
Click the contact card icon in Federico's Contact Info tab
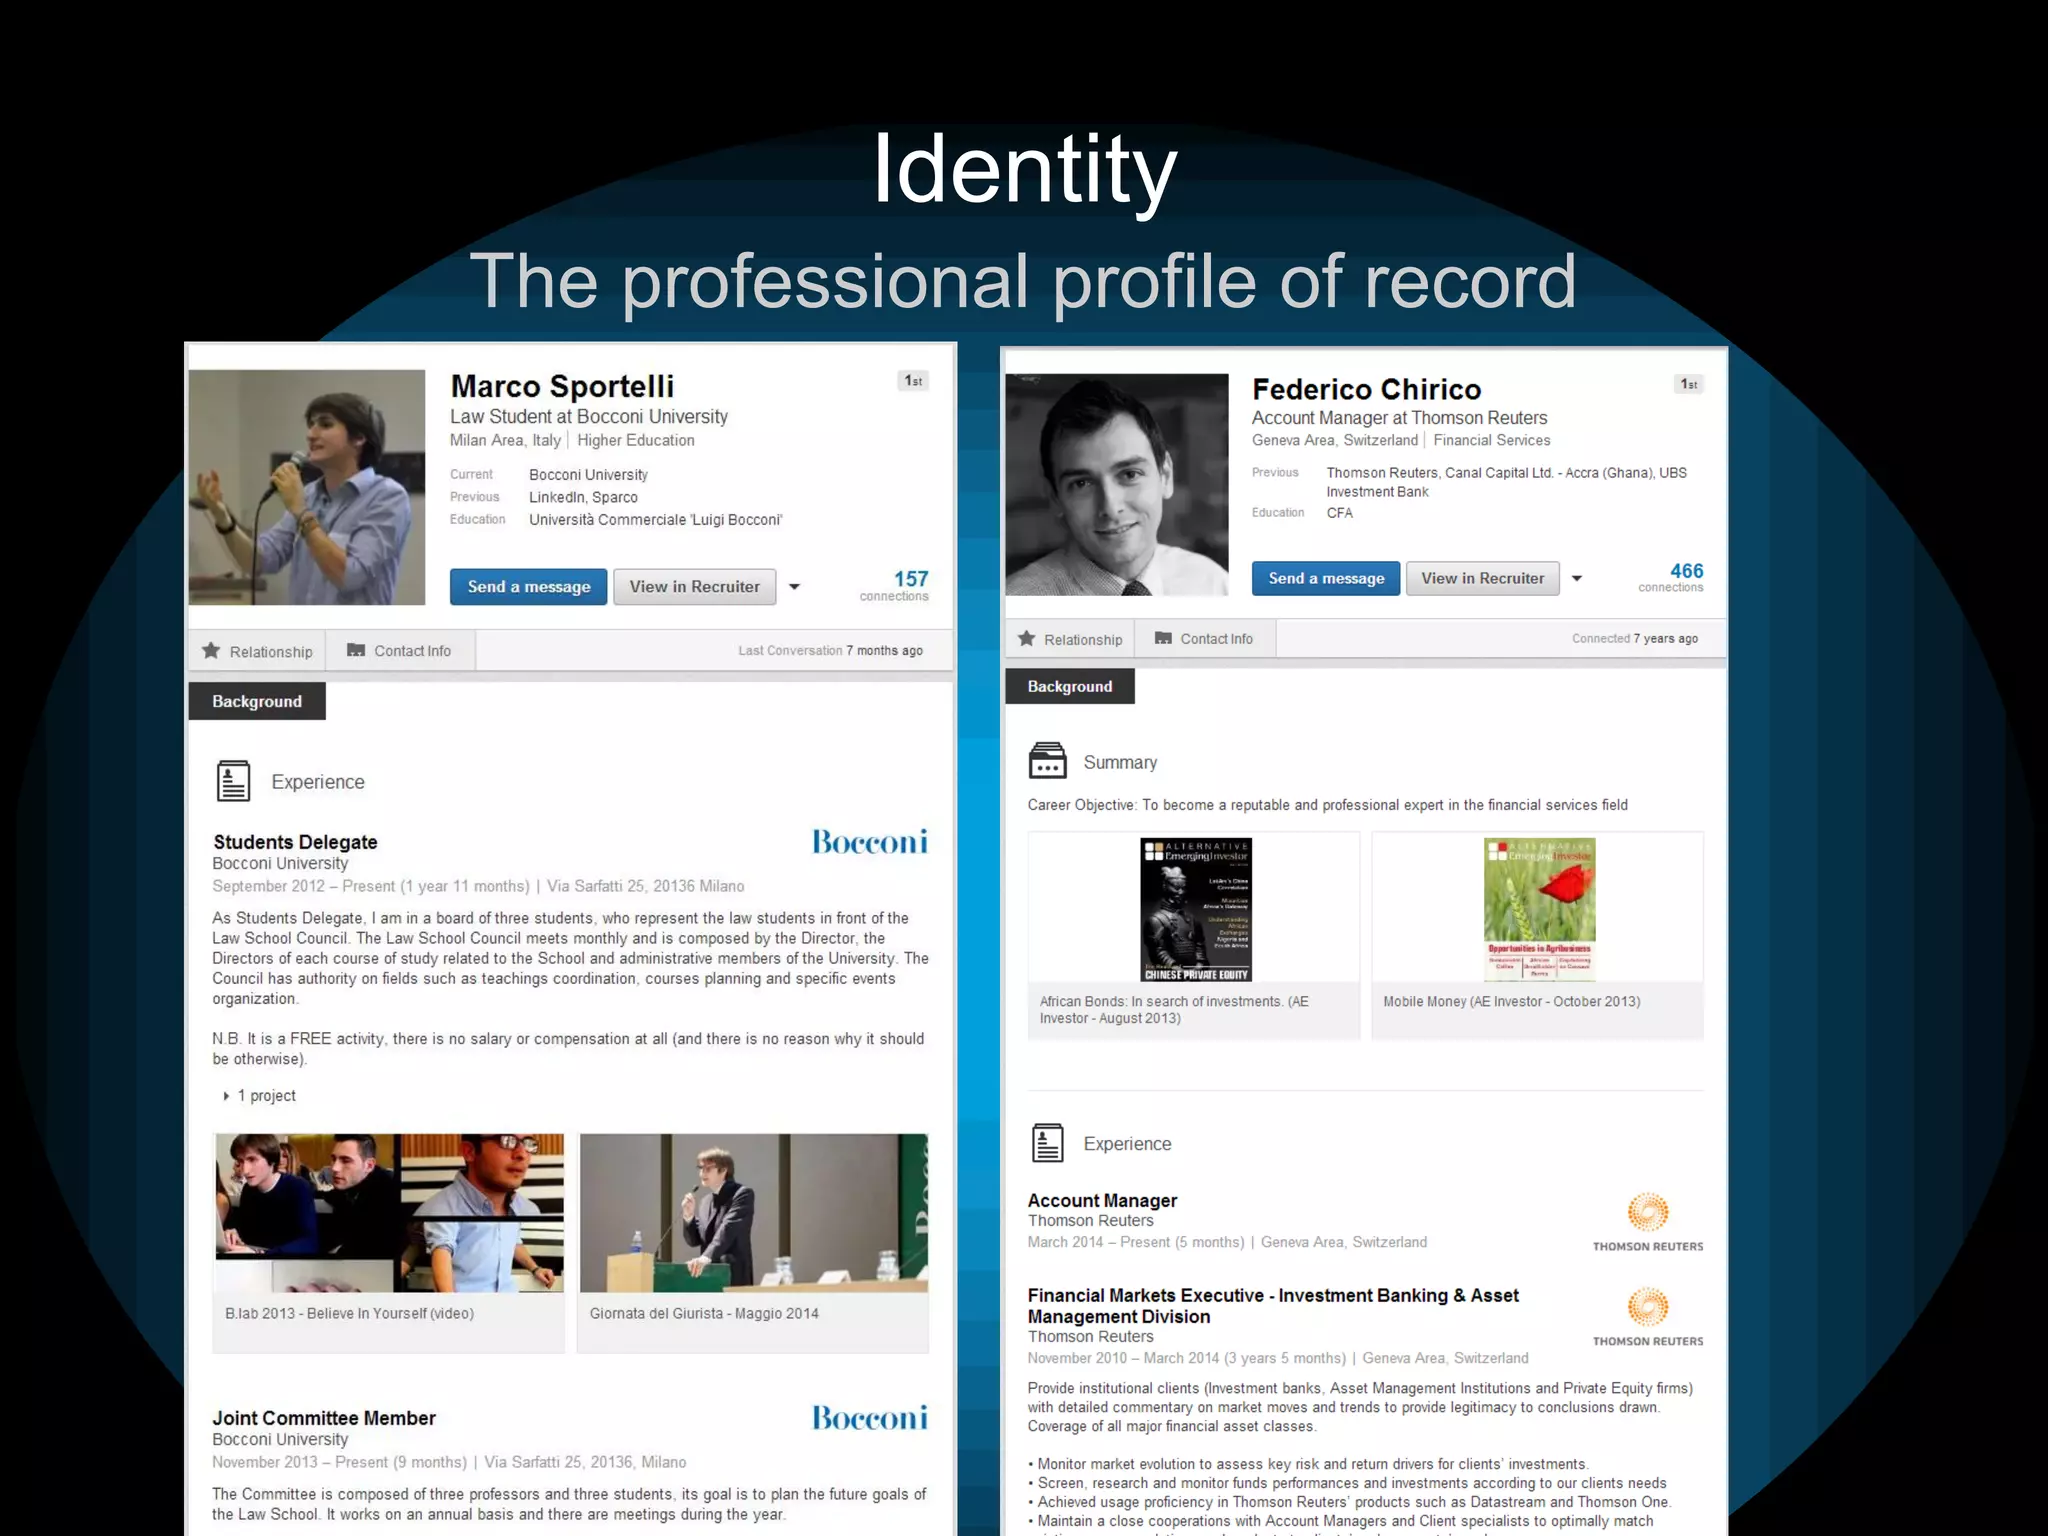[1163, 638]
